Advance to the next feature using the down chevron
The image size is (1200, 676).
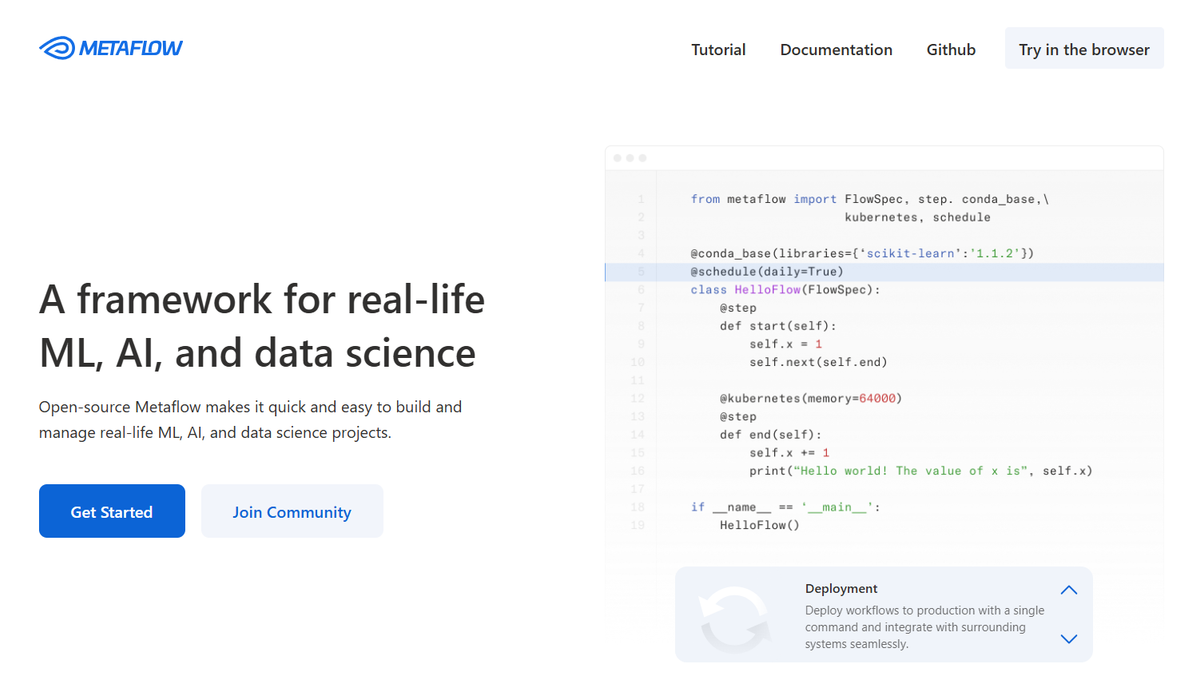[x=1068, y=639]
